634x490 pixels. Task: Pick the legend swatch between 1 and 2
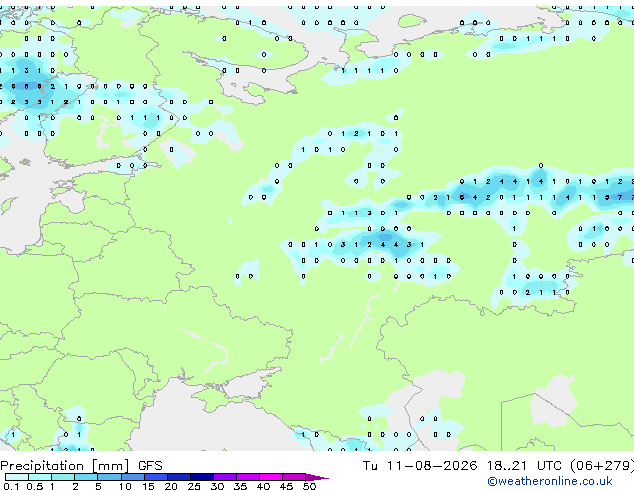click(x=63, y=477)
